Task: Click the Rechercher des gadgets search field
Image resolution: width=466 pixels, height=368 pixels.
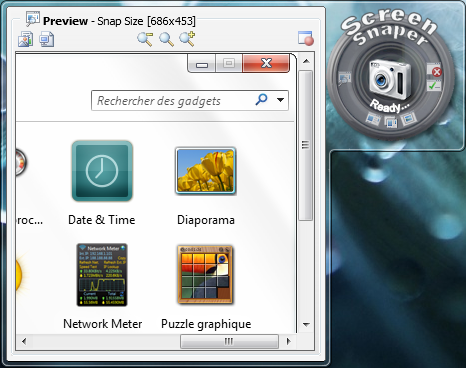Action: [190, 100]
